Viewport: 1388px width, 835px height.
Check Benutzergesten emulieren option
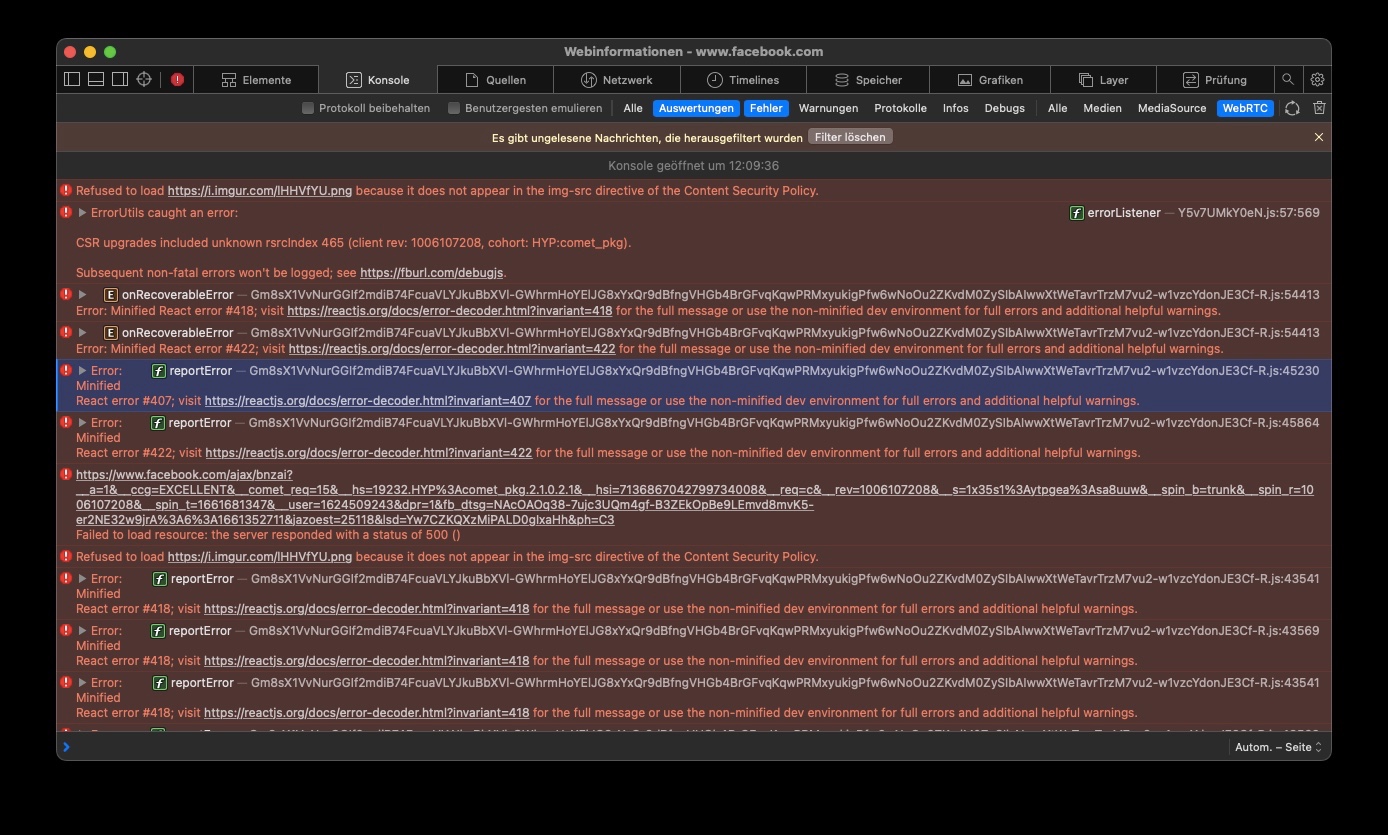pos(454,108)
